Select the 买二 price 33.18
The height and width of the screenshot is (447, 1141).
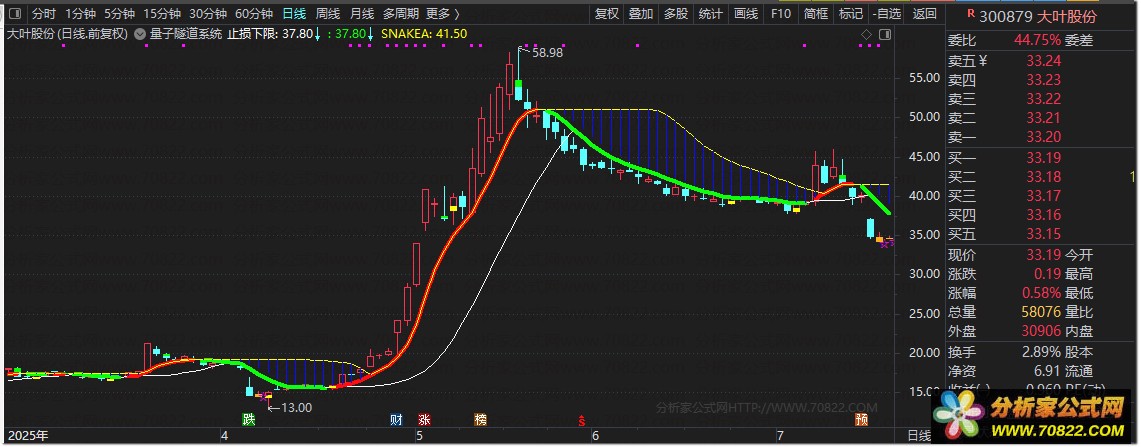tap(1043, 177)
